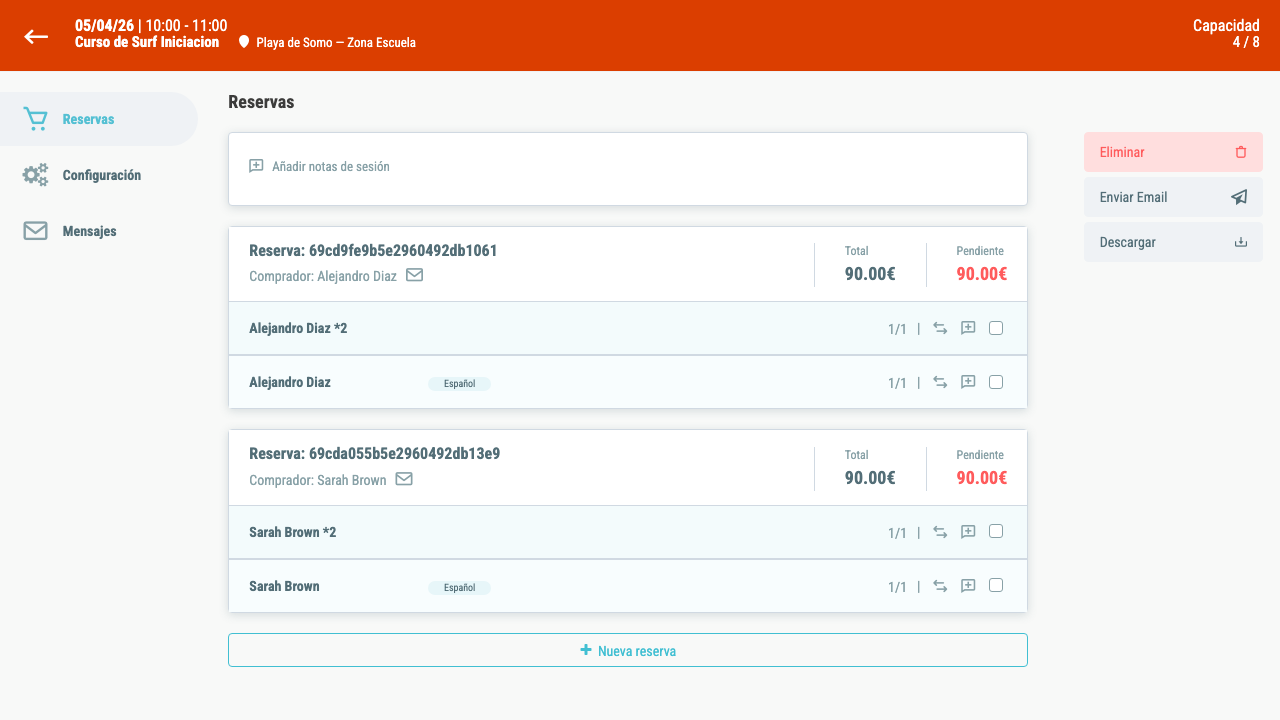Select checkbox for Sarah Brown Español row
Image resolution: width=1280 pixels, height=720 pixels.
[x=996, y=586]
